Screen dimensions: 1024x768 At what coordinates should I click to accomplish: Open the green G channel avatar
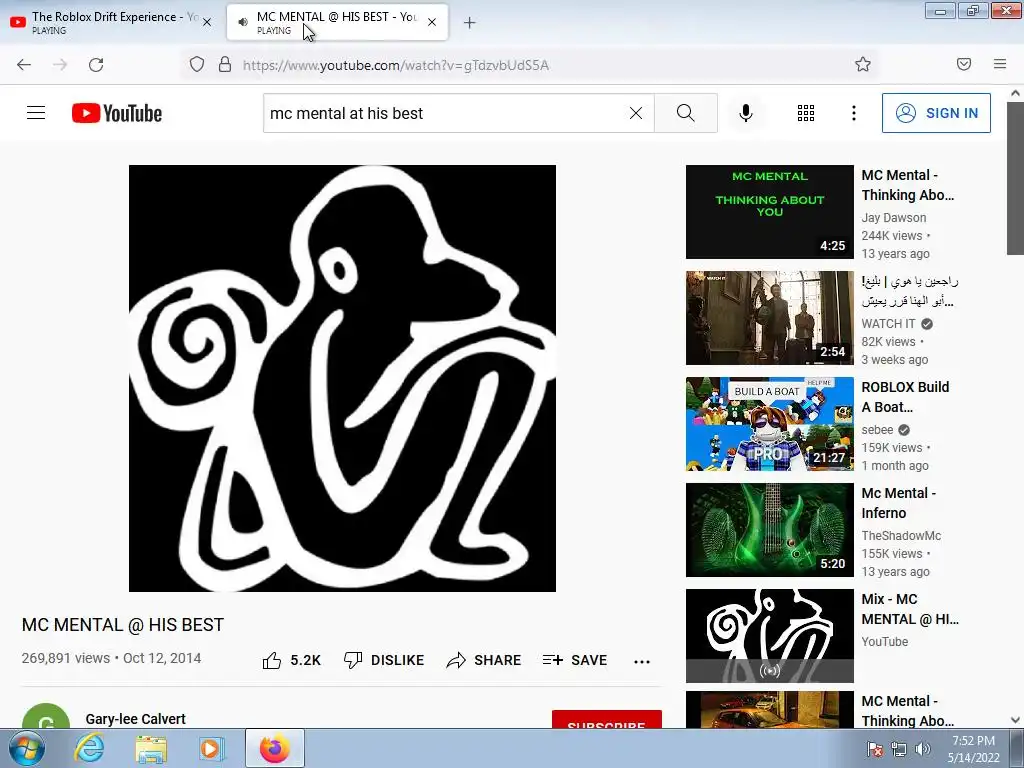pos(46,718)
